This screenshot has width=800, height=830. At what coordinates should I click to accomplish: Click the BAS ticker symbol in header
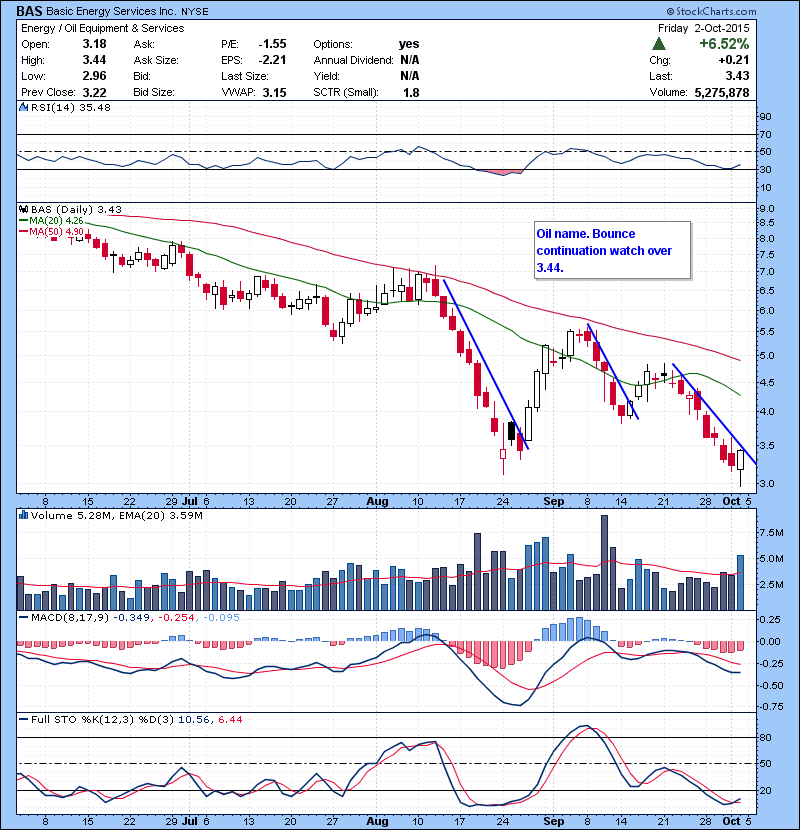(x=29, y=11)
